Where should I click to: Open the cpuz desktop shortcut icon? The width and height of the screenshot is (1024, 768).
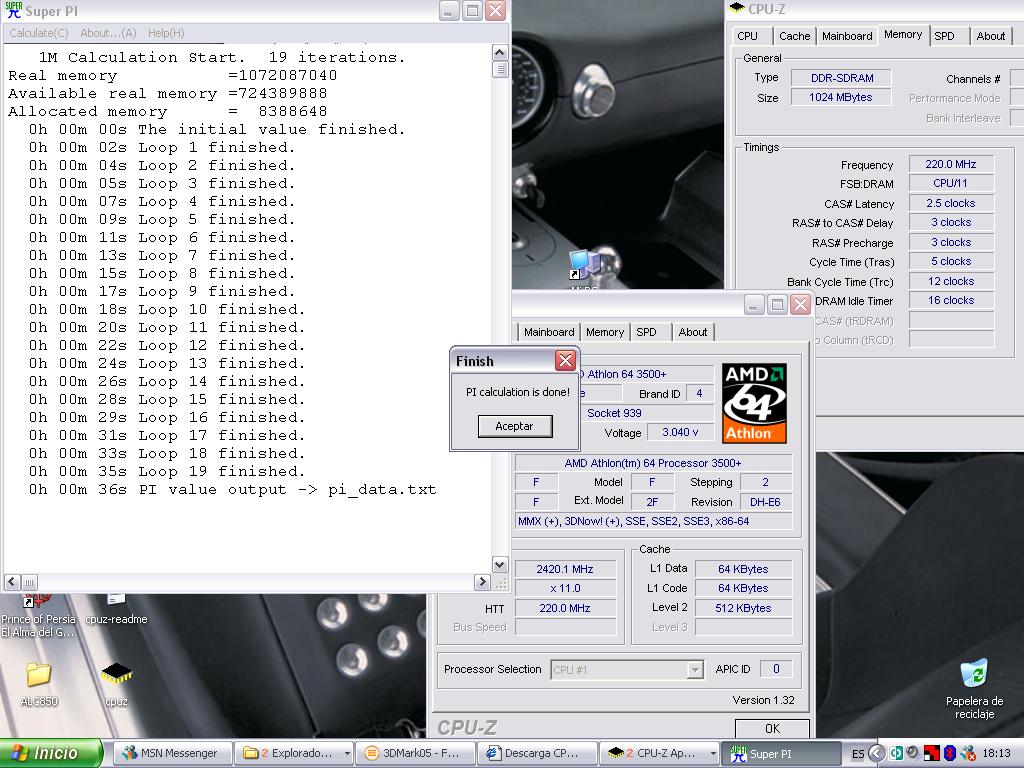(x=116, y=675)
